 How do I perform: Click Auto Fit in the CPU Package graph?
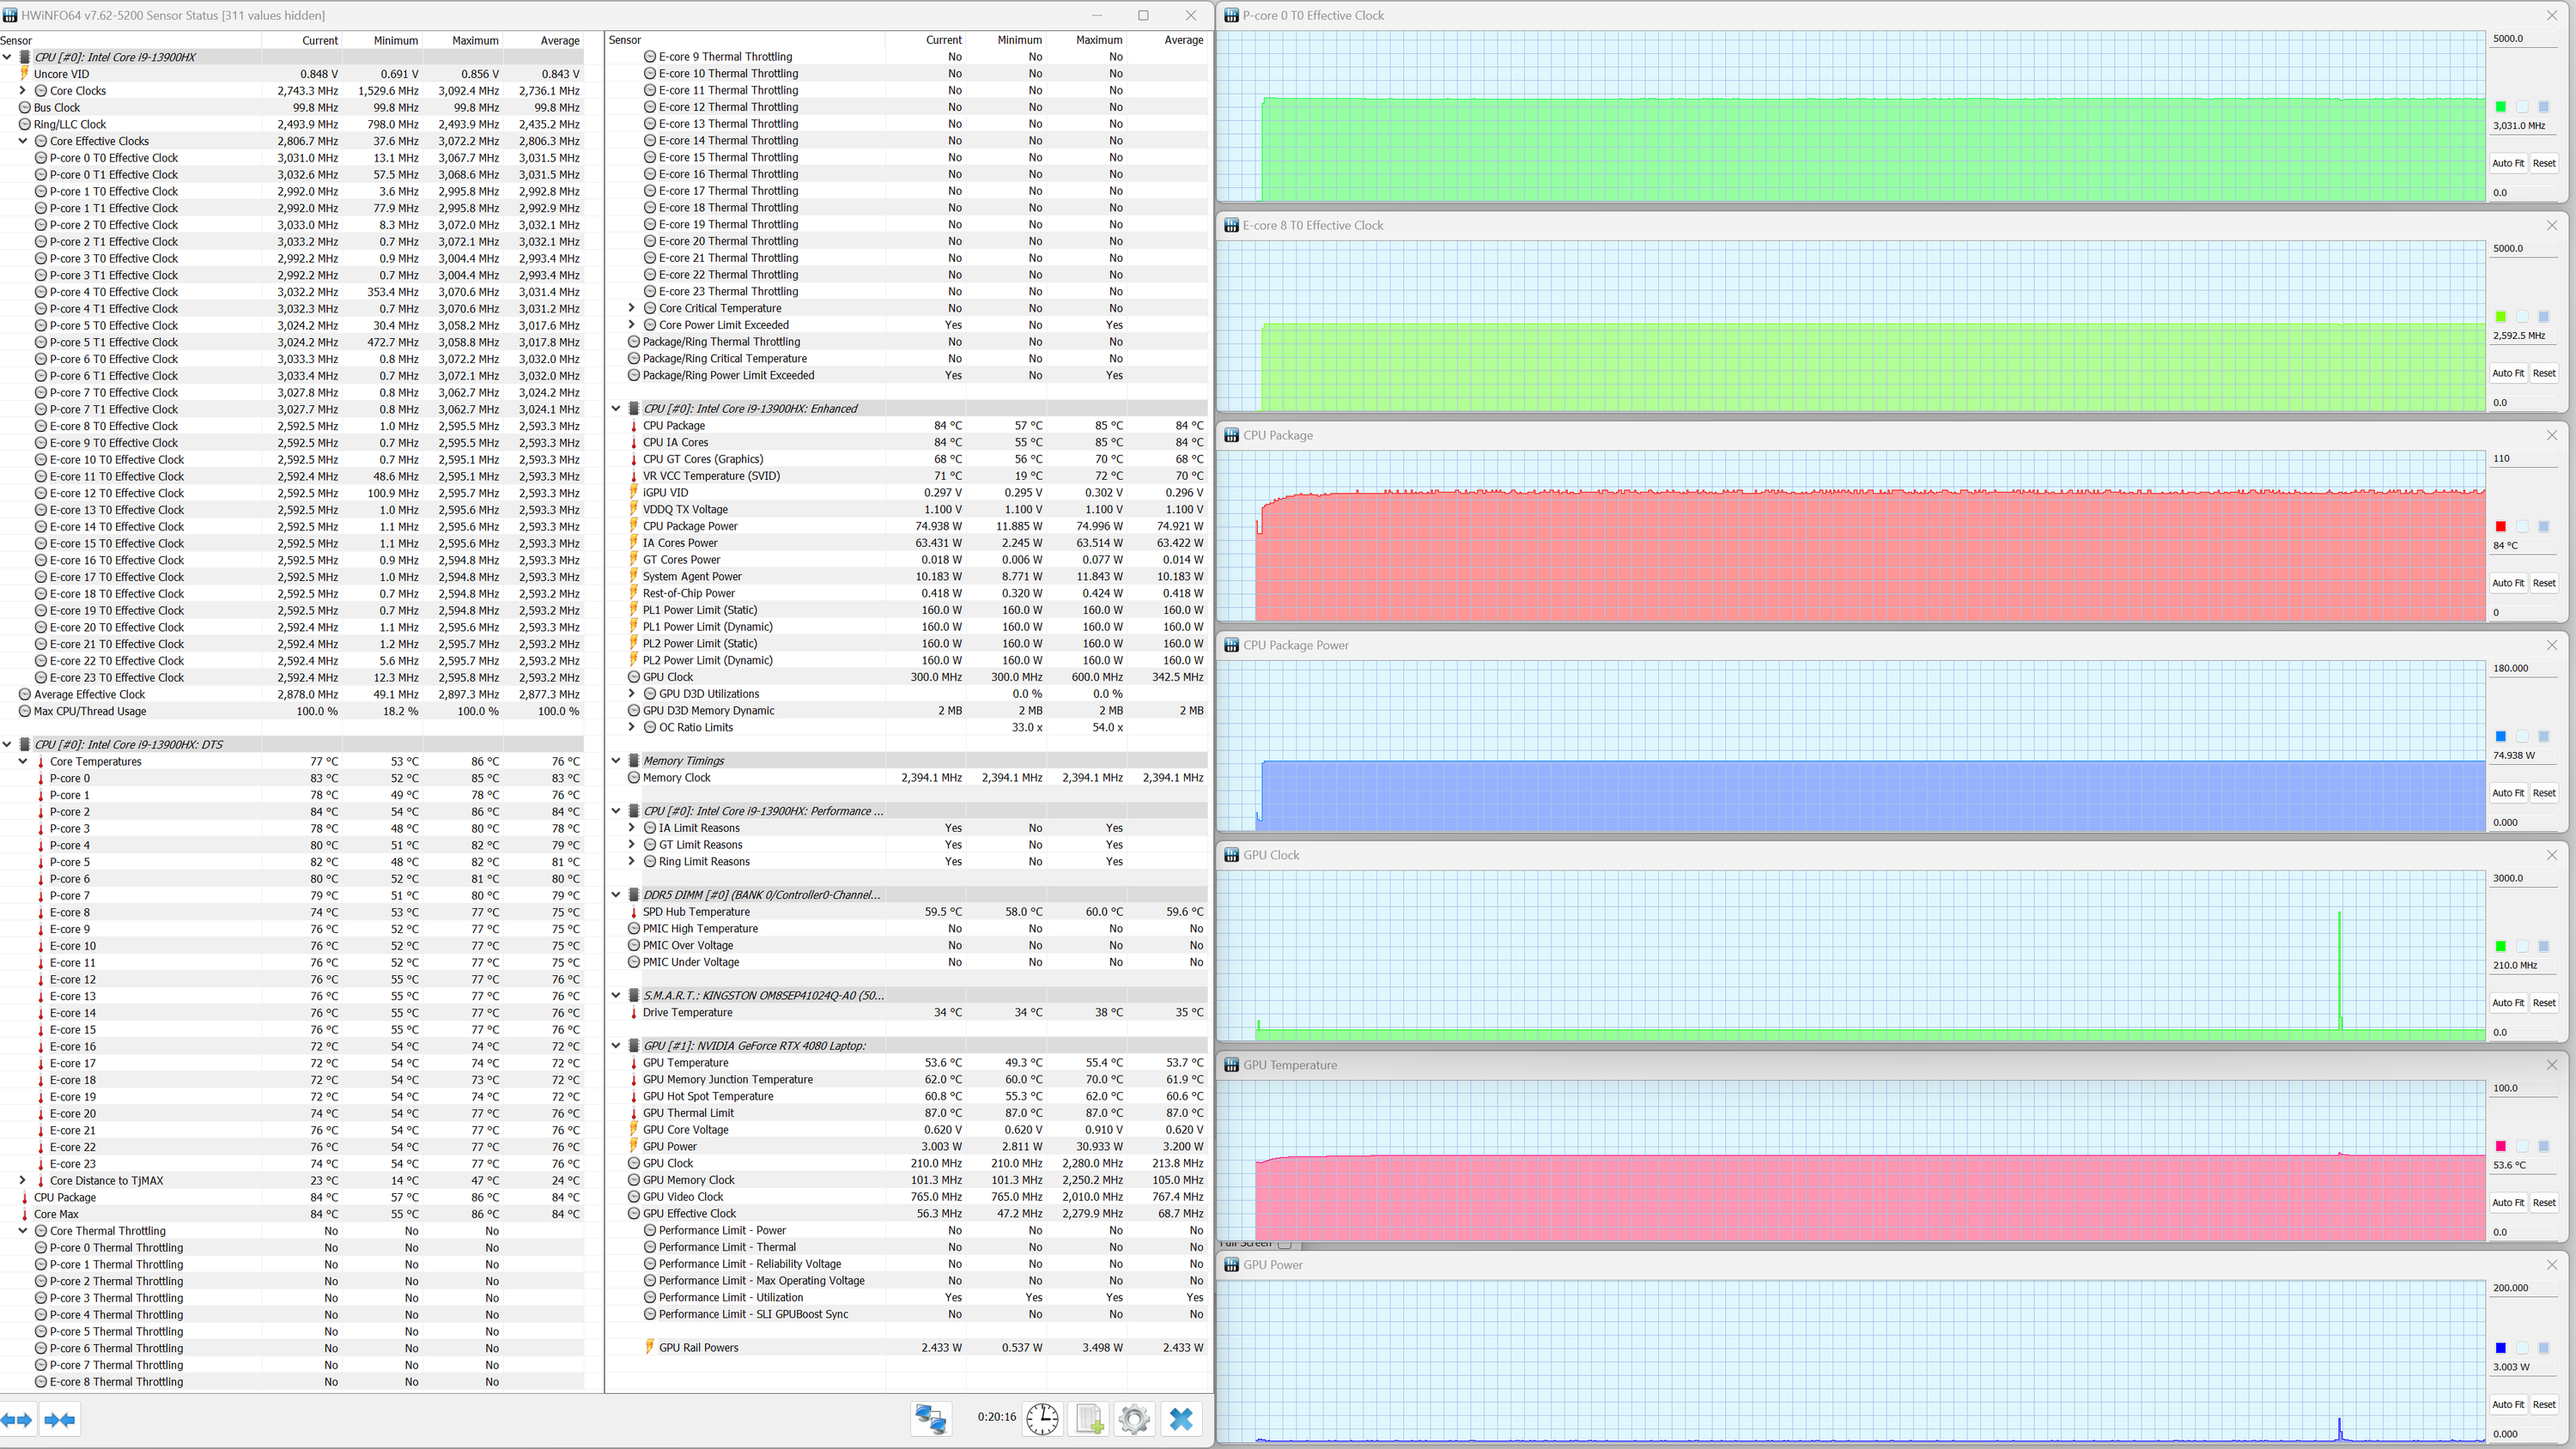[2507, 583]
